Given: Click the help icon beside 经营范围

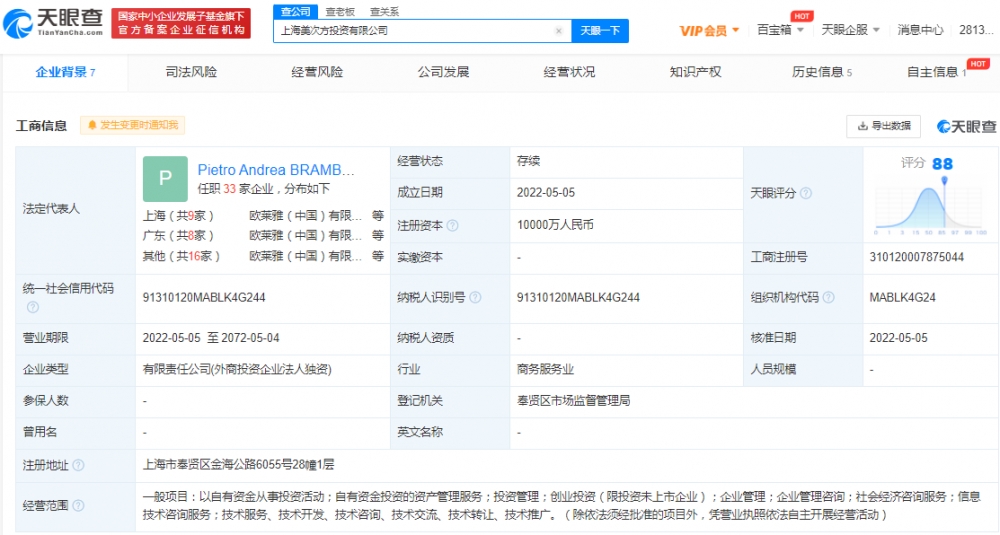Looking at the screenshot, I should pyautogui.click(x=79, y=506).
